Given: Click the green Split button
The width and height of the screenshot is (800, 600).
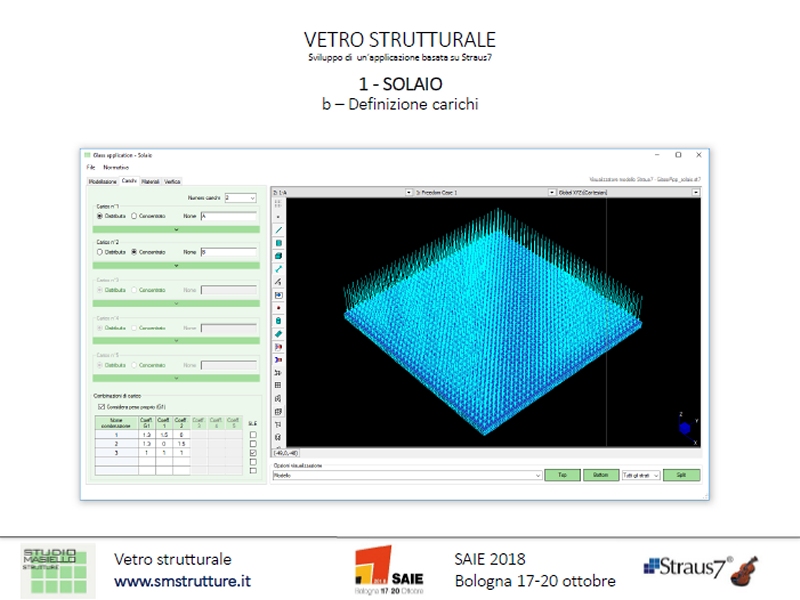Looking at the screenshot, I should [681, 475].
